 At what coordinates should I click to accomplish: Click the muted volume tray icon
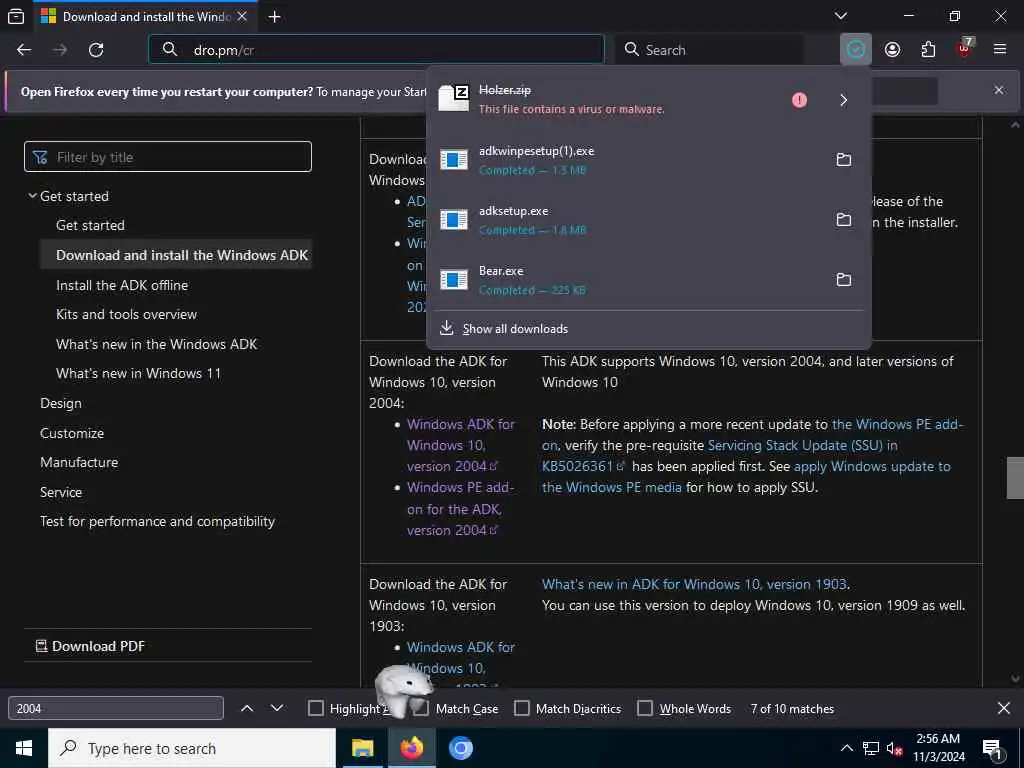click(x=893, y=749)
